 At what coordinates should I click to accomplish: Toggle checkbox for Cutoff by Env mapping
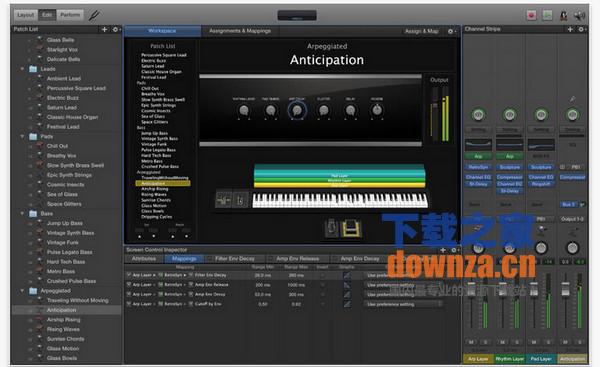(x=129, y=303)
